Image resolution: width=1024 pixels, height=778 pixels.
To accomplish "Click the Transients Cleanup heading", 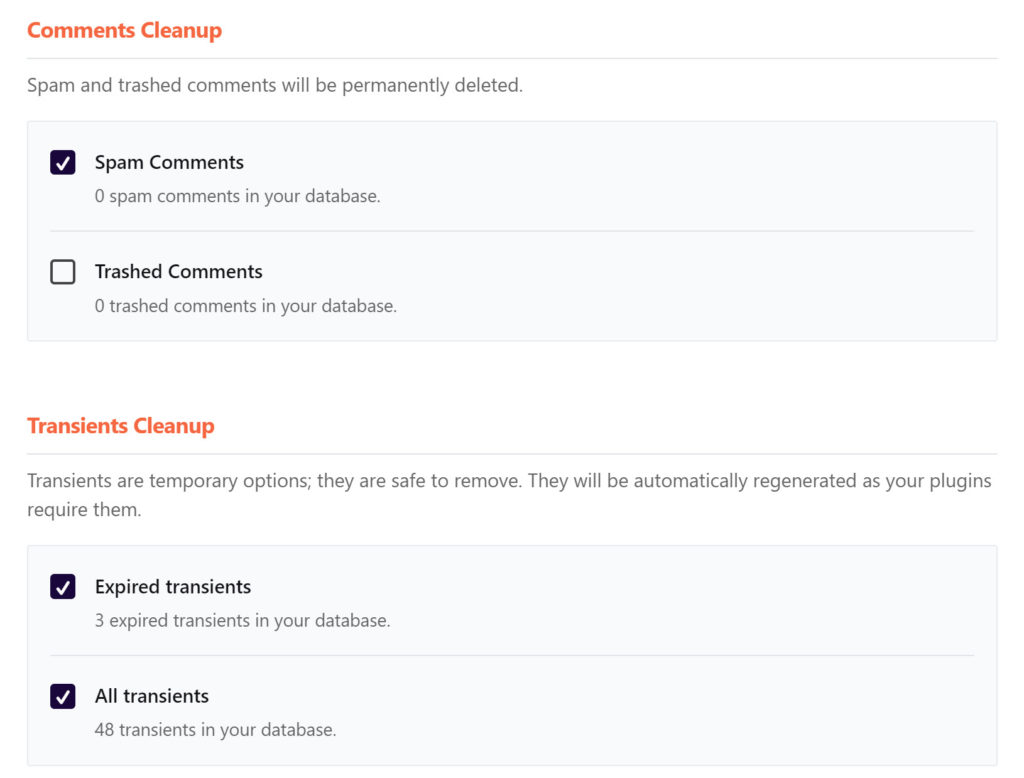I will [x=120, y=426].
